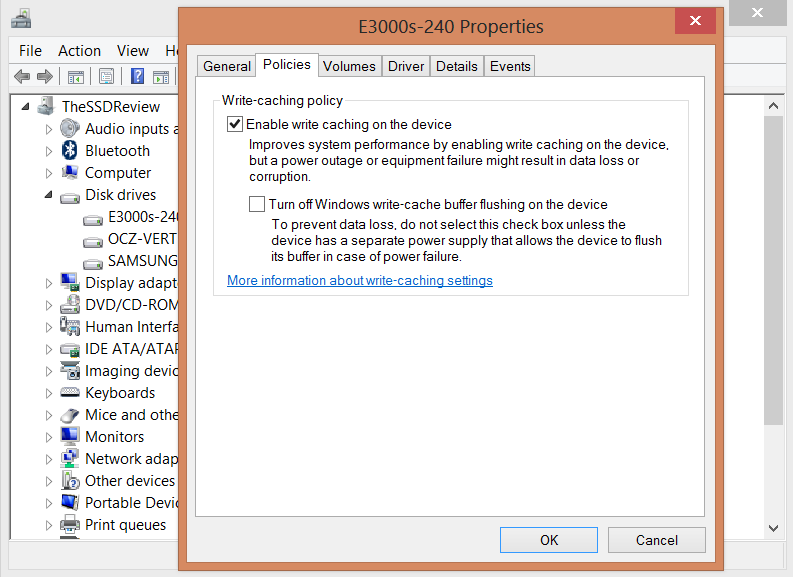Switch to the General tab

pyautogui.click(x=227, y=66)
